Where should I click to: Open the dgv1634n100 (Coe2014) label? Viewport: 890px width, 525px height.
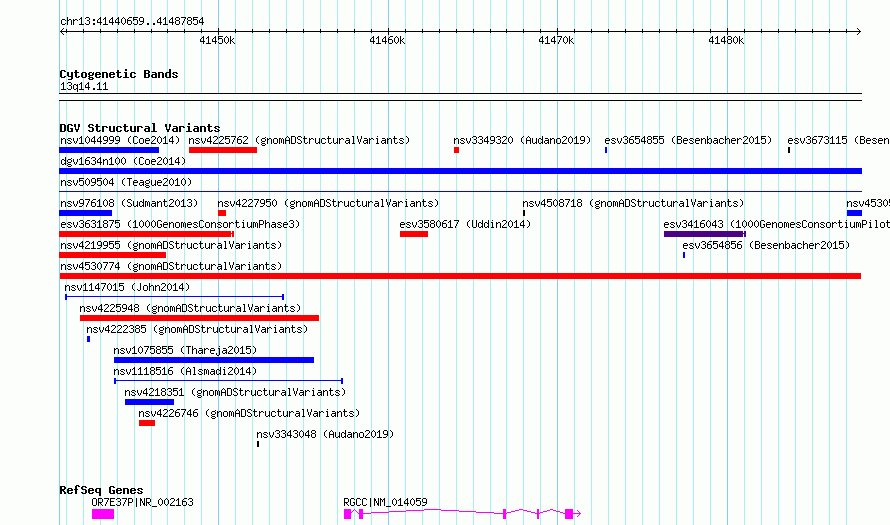123,161
